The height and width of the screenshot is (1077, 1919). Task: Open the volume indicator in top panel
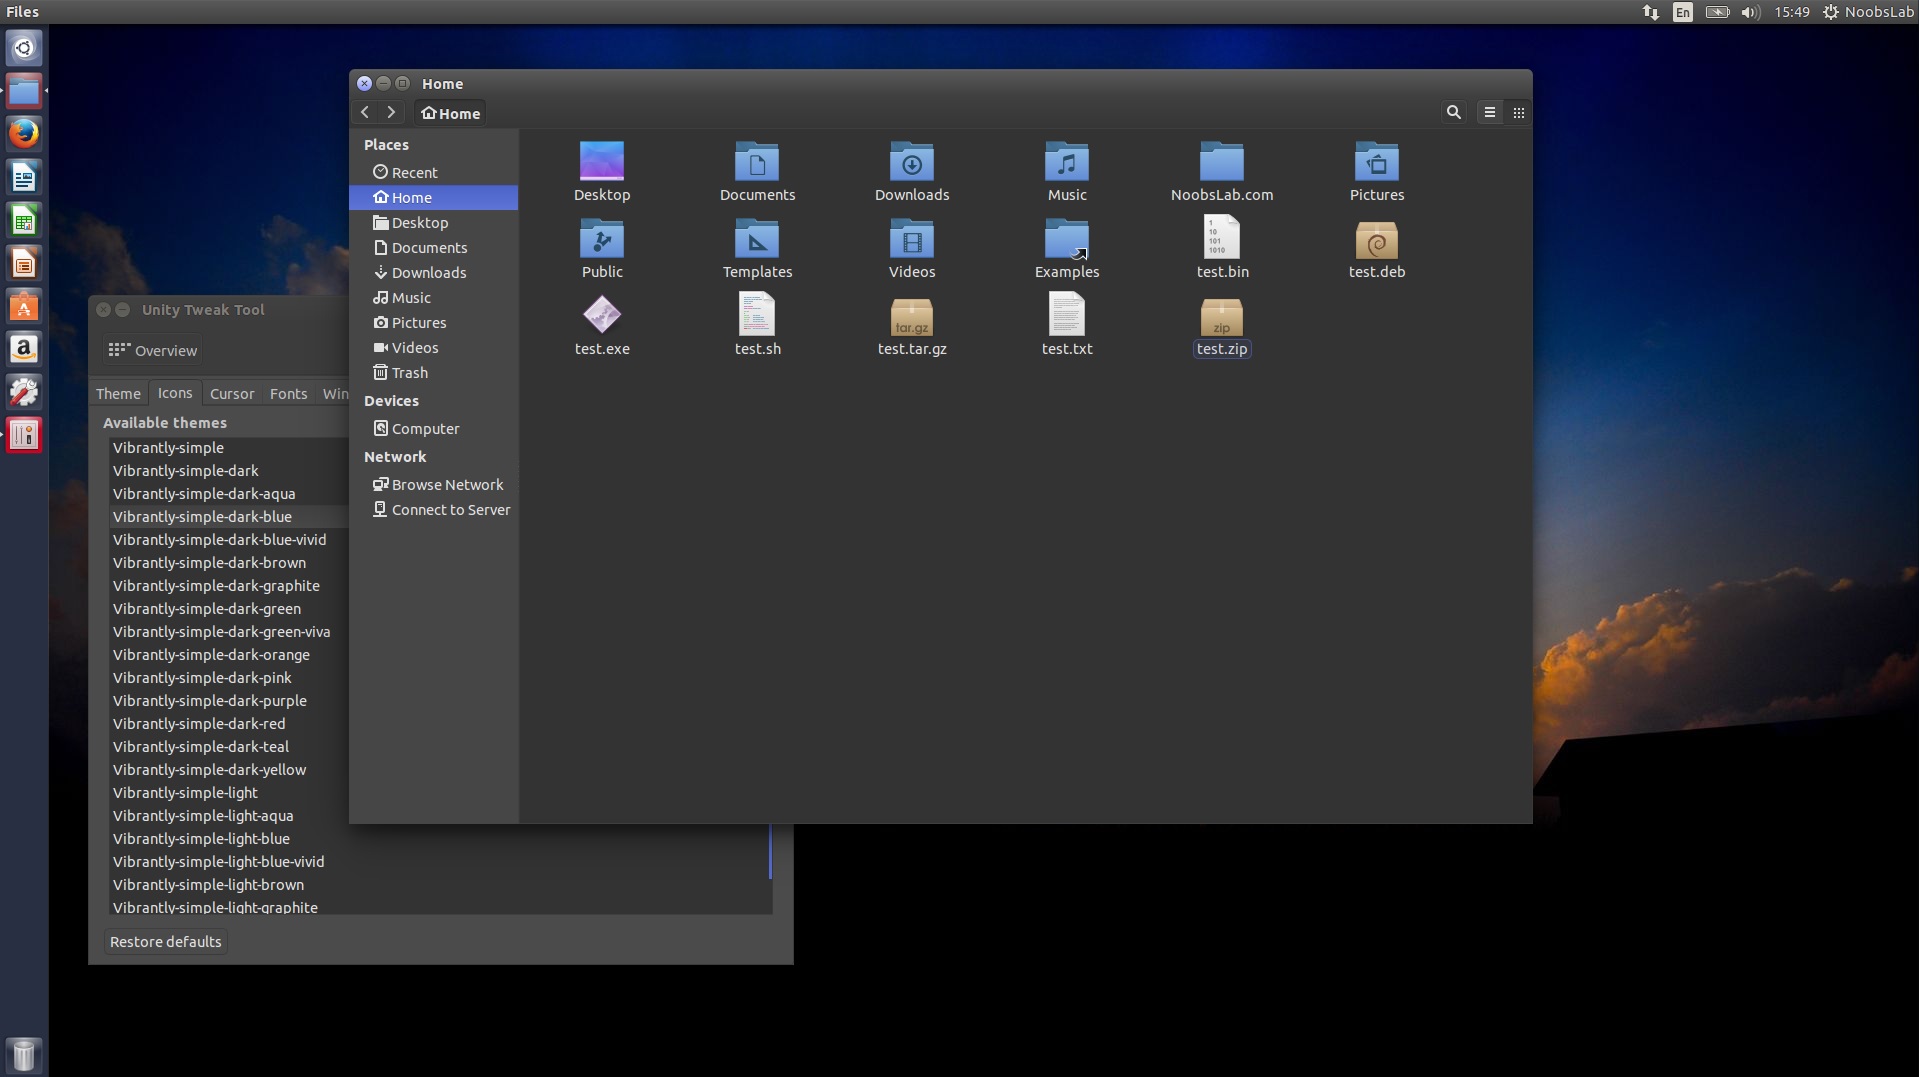click(1750, 12)
